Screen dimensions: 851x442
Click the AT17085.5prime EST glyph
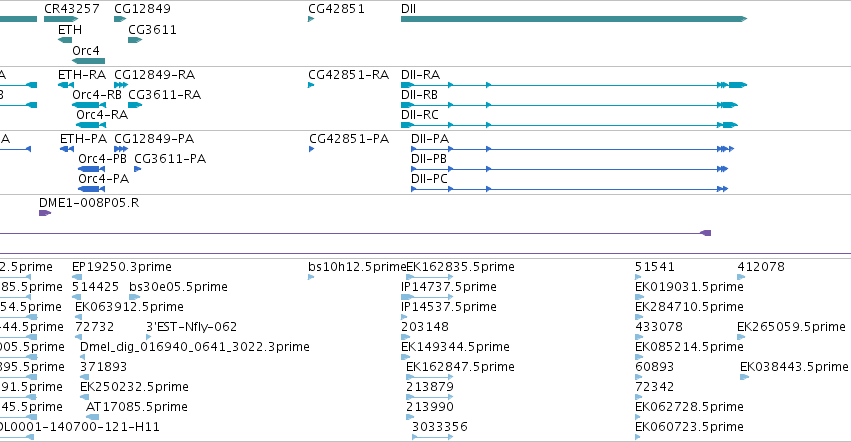(93, 417)
